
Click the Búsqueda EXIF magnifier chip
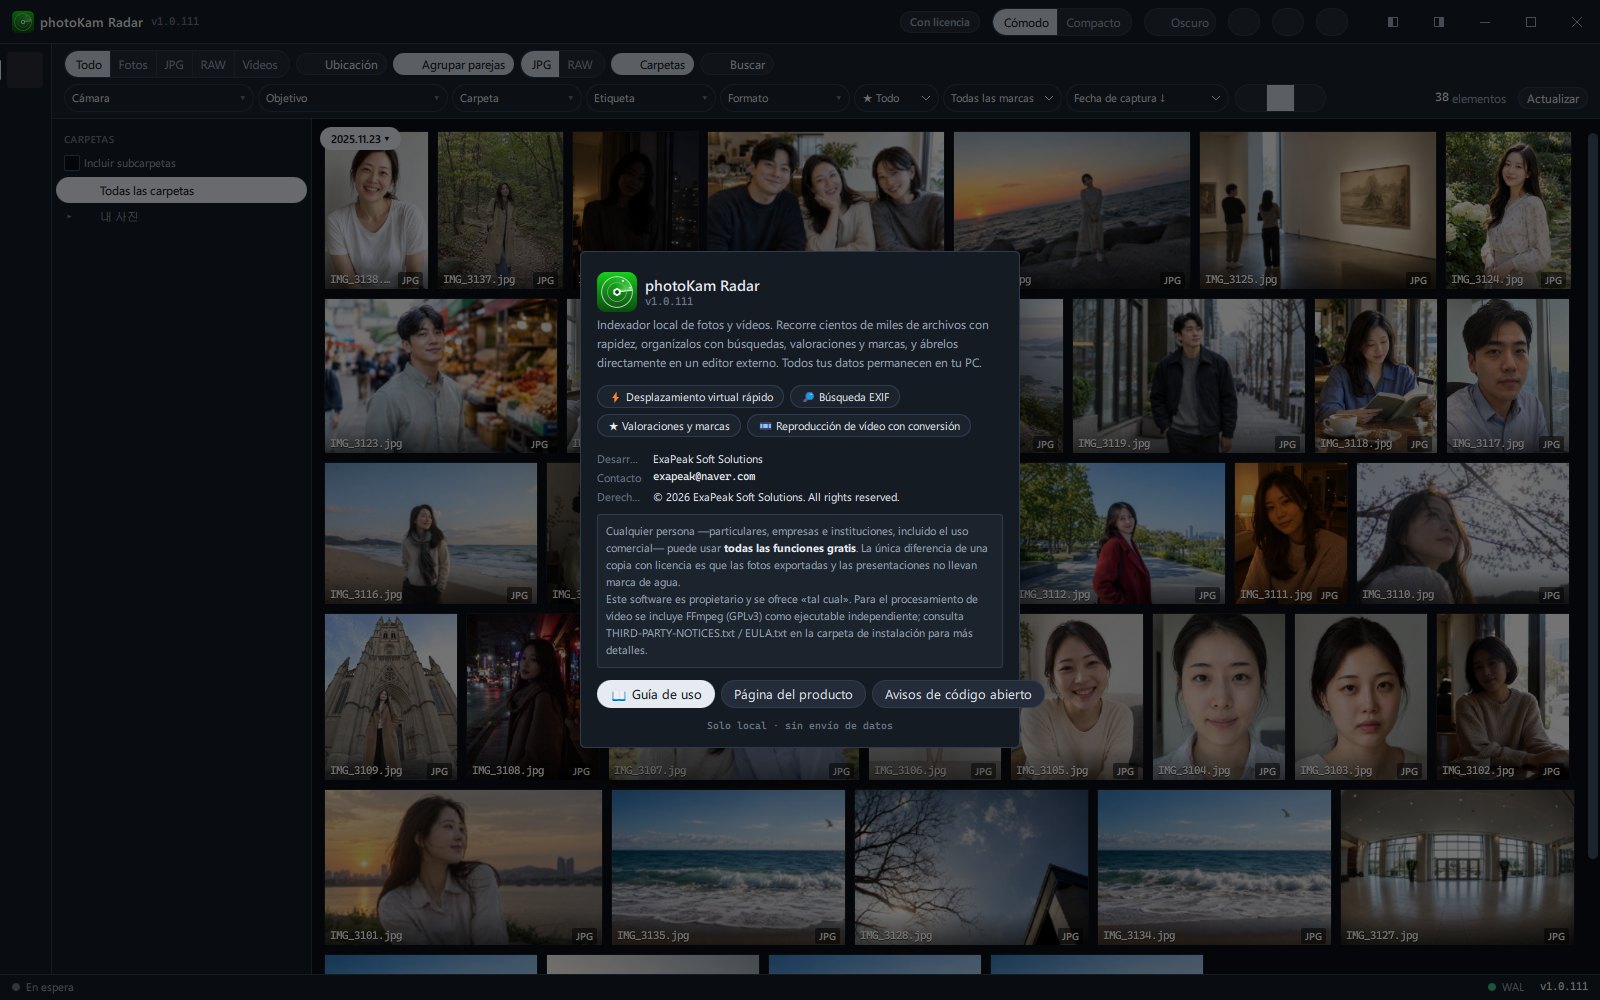tap(845, 397)
